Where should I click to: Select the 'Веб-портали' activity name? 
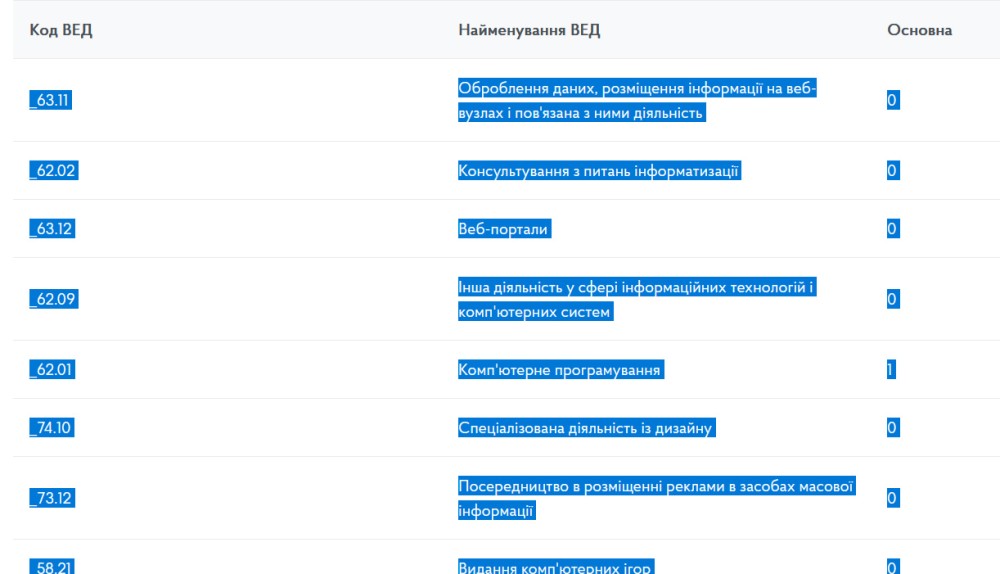point(505,229)
